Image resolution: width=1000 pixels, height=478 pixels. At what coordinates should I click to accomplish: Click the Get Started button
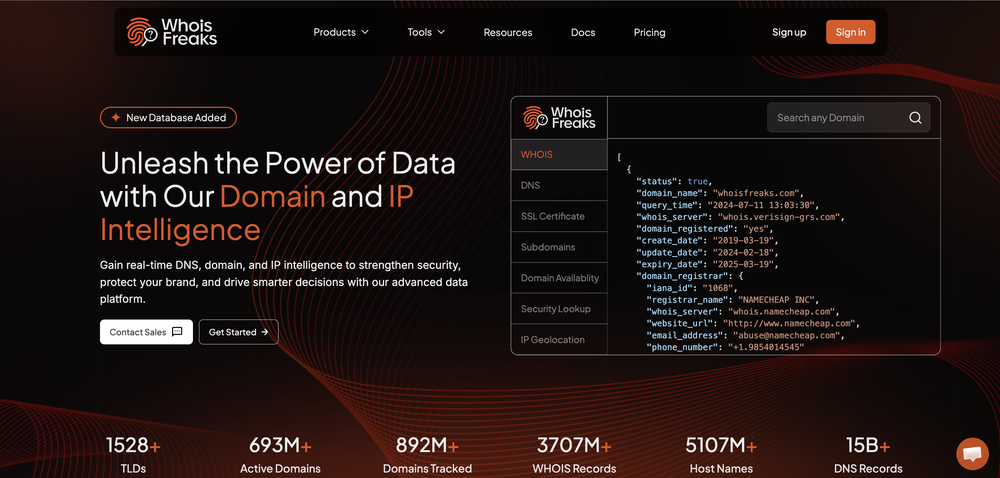[x=239, y=332]
